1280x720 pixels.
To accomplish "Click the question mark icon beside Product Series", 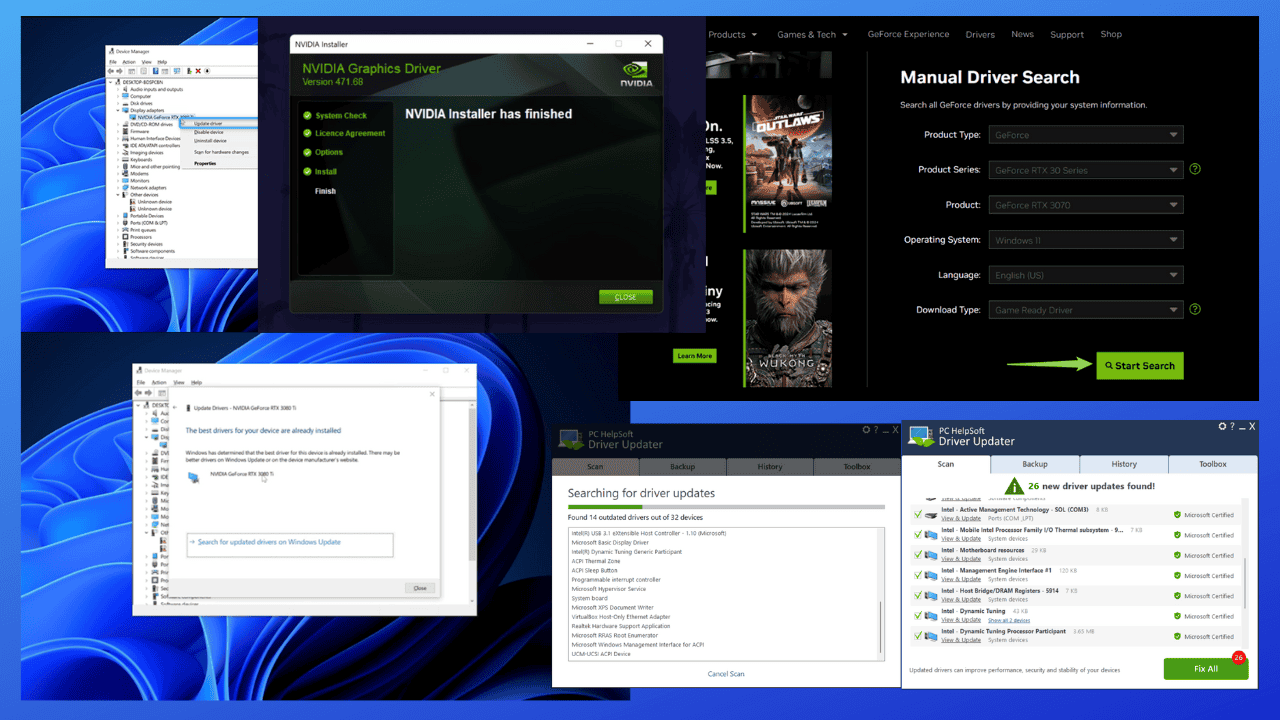I will tap(1195, 169).
